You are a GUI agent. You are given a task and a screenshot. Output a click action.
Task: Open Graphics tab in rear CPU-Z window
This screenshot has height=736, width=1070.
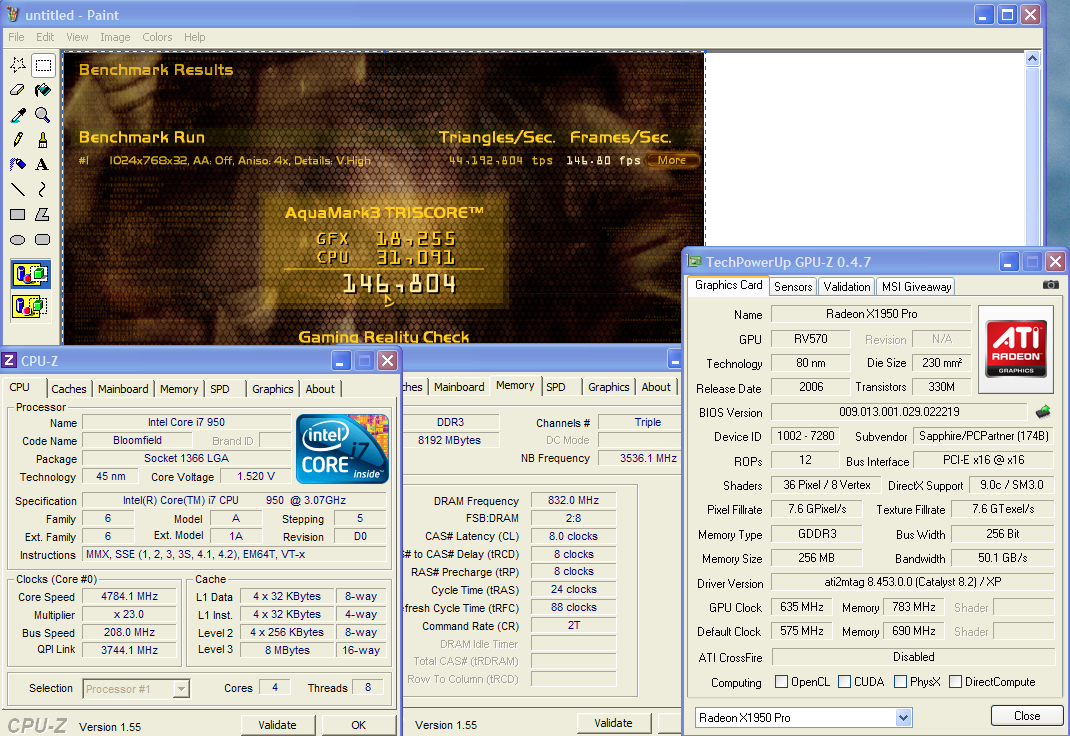(x=609, y=387)
